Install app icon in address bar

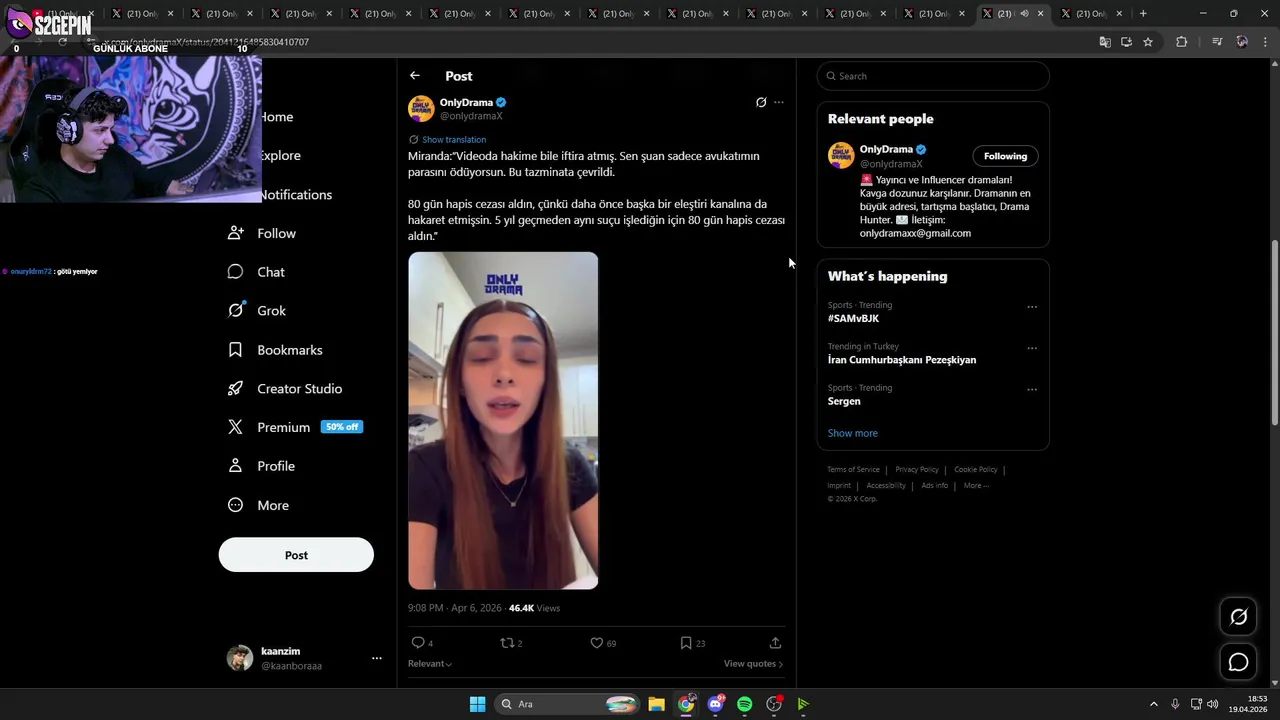point(1126,42)
